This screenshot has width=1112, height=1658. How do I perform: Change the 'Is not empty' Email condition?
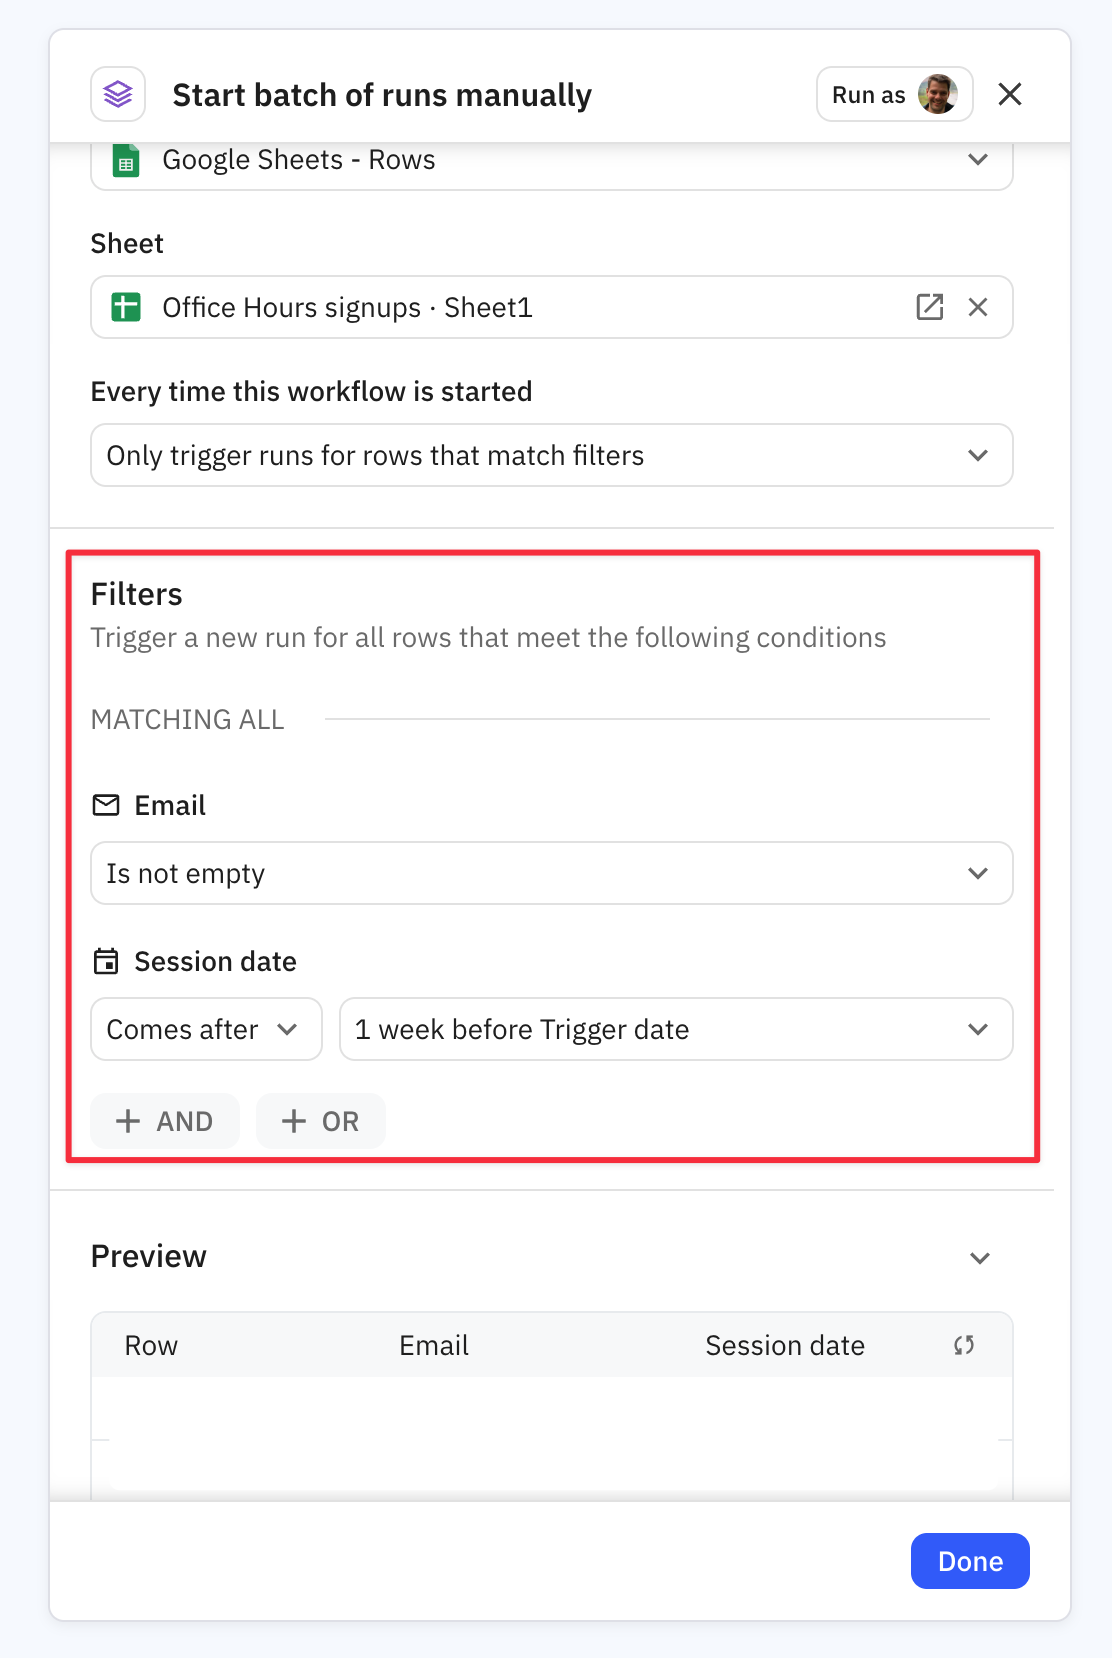[552, 873]
